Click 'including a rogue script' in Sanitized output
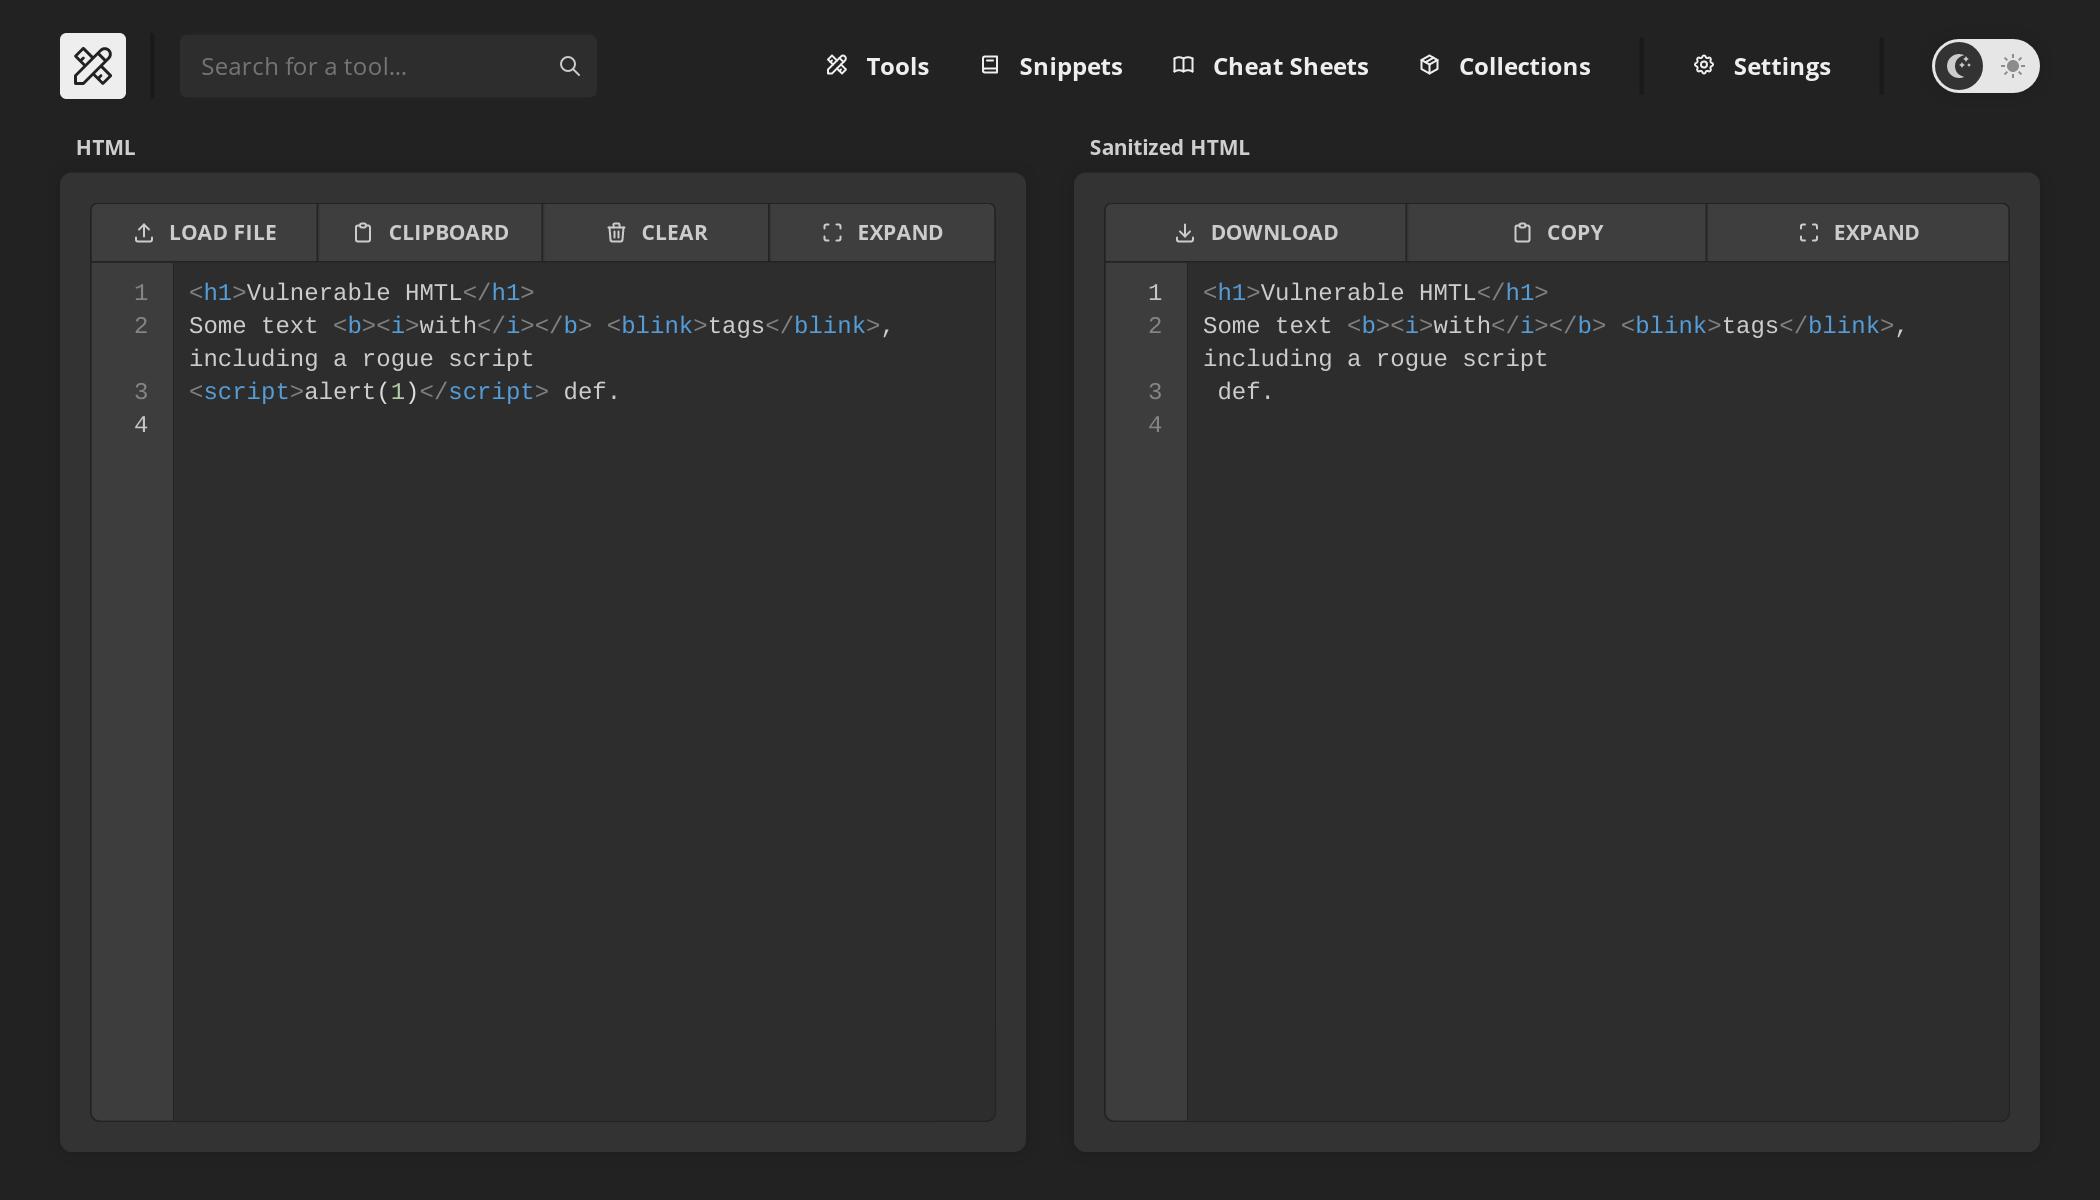The height and width of the screenshot is (1200, 2100). 1375,359
